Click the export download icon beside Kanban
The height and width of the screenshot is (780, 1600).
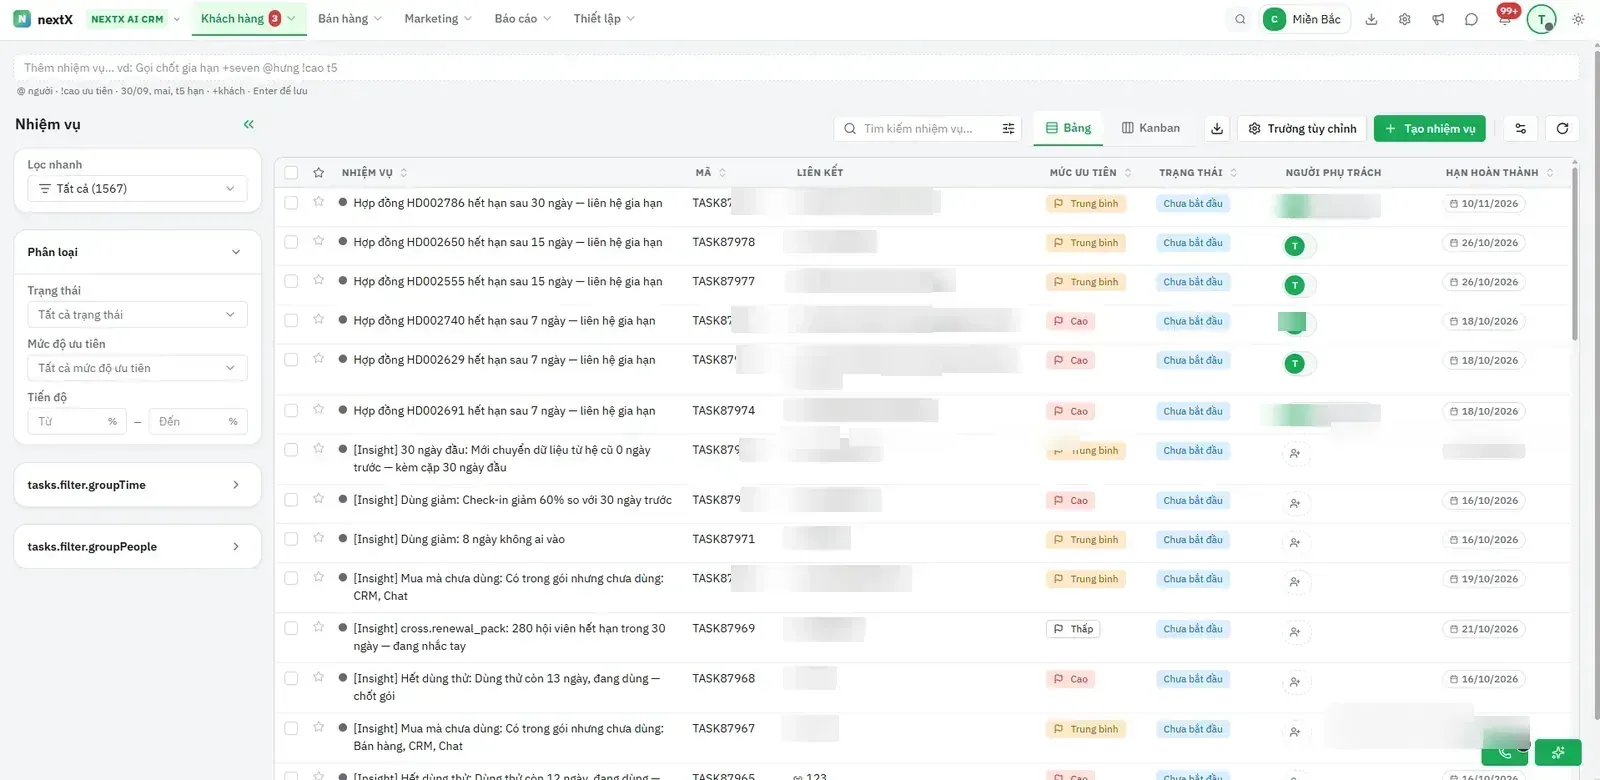point(1217,128)
